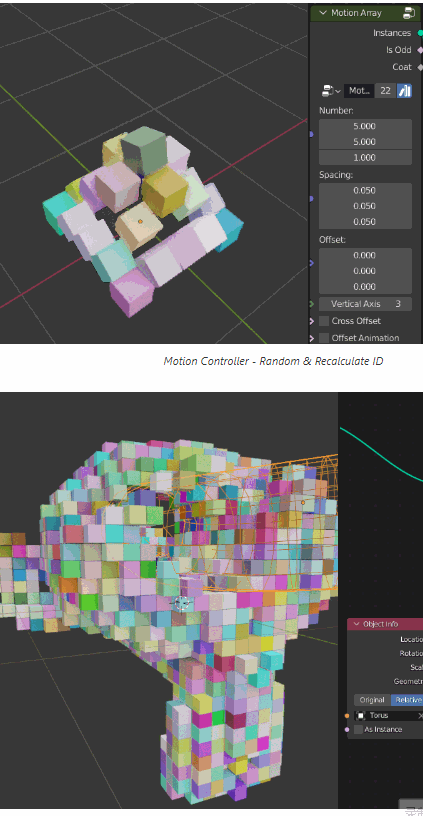The image size is (423, 816).
Task: Click the 22 user count button
Action: [385, 91]
